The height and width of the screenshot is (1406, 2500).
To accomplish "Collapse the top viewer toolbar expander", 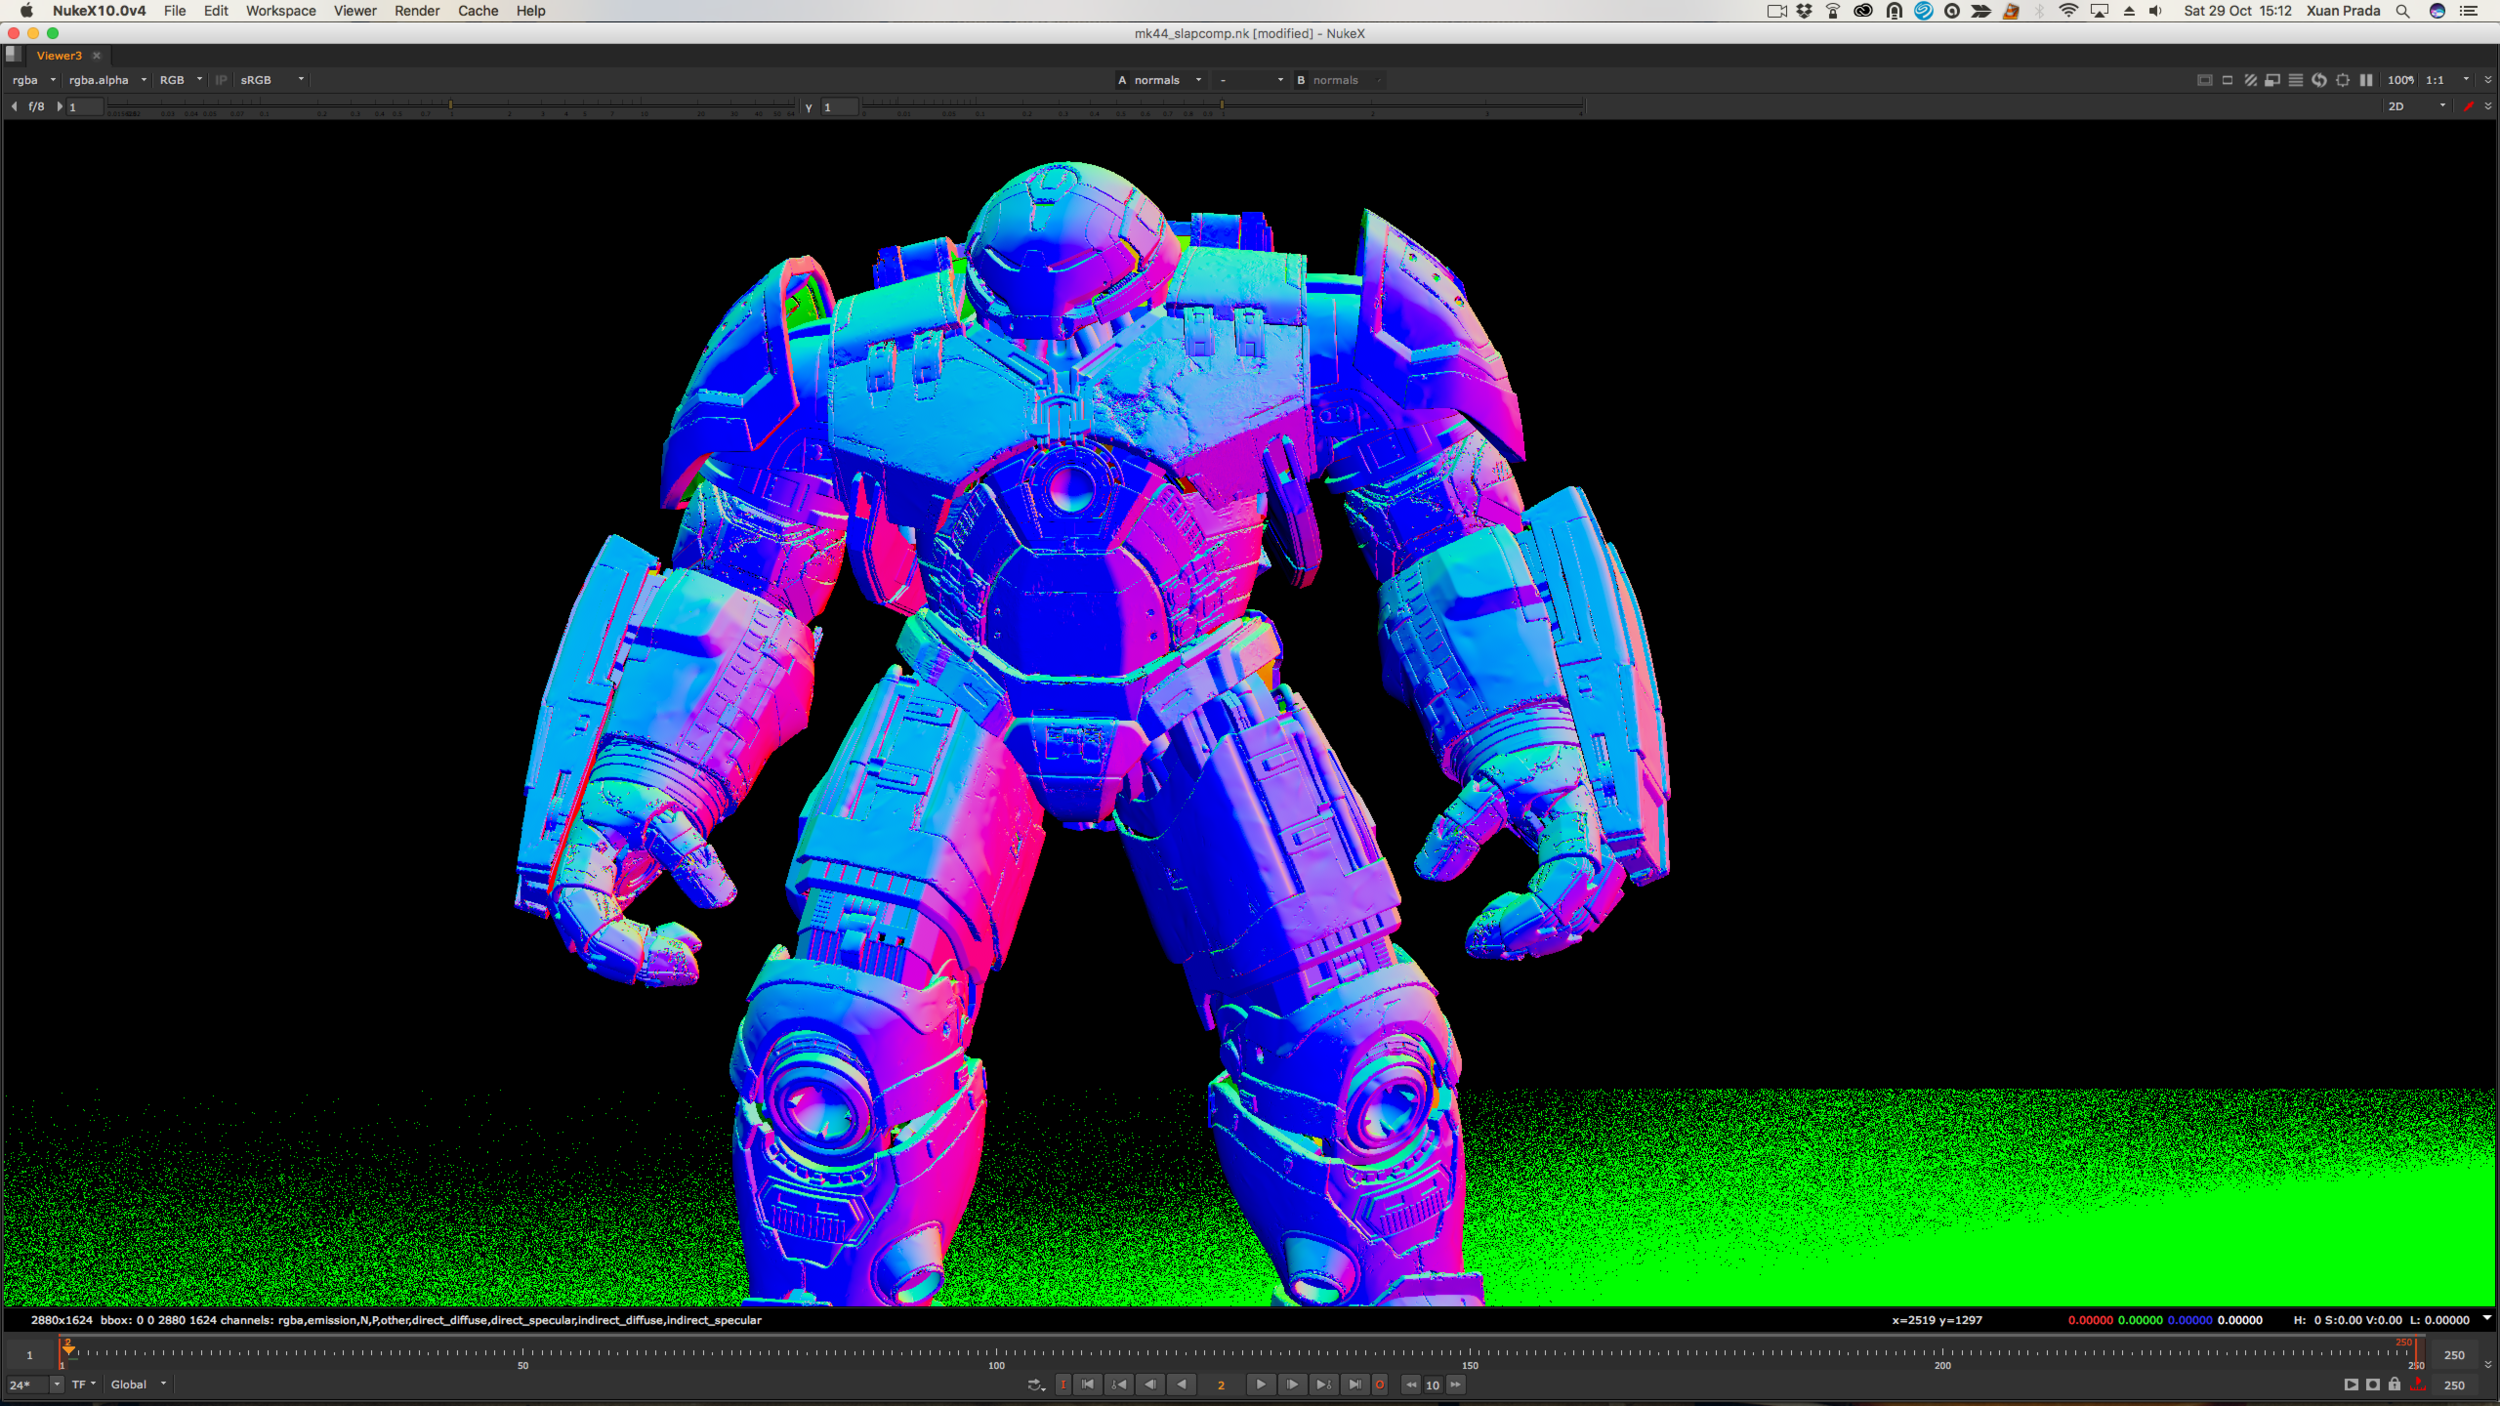I will pyautogui.click(x=2488, y=80).
